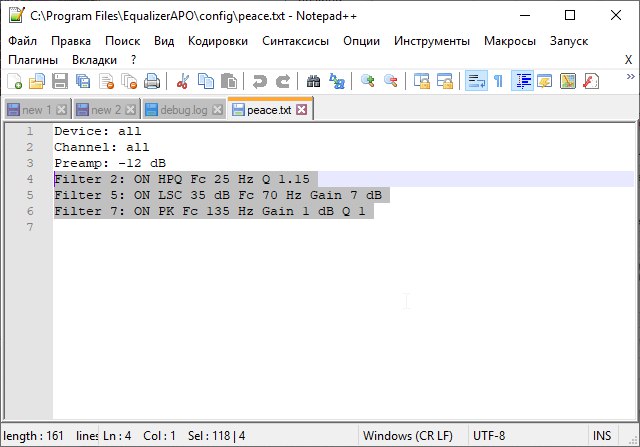This screenshot has width=640, height=447.
Task: Toggle synchronized vertical scrolling icon
Action: pos(421,81)
